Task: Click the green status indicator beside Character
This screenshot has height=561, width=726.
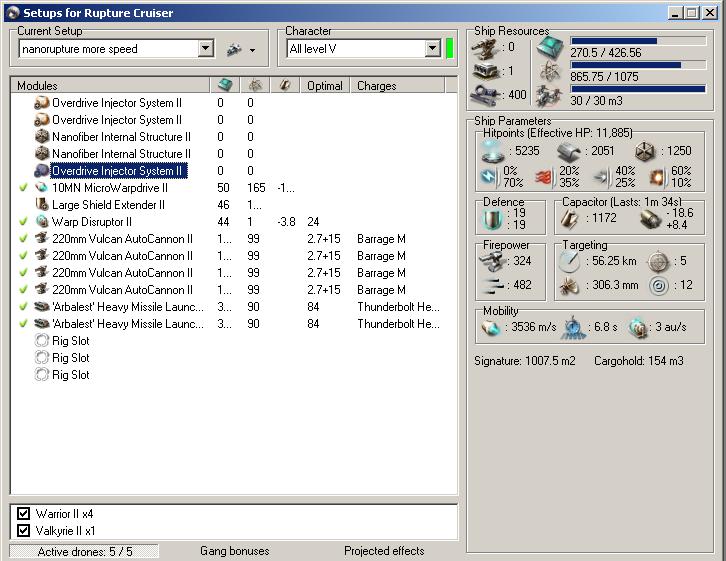Action: click(x=449, y=49)
